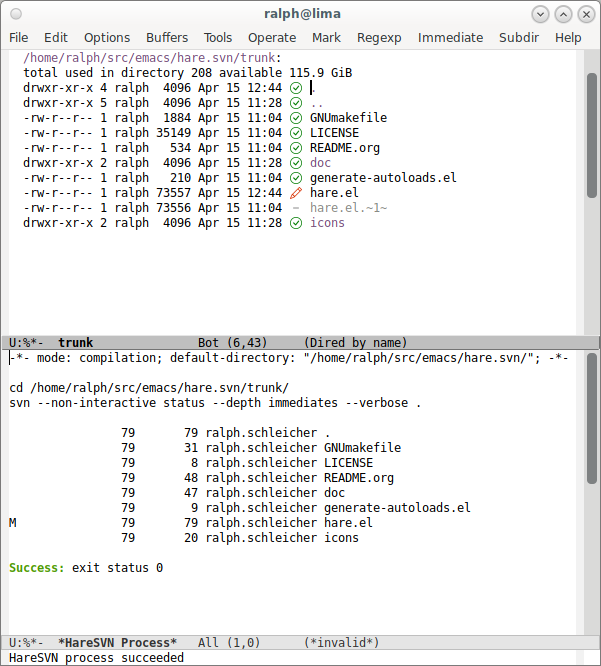601x666 pixels.
Task: Click the size 35149 of LICENSE row
Action: tap(173, 133)
